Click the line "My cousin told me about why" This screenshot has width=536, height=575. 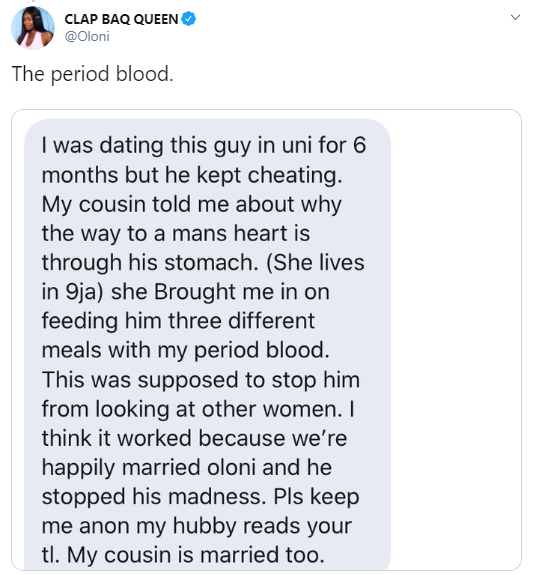pos(191,205)
